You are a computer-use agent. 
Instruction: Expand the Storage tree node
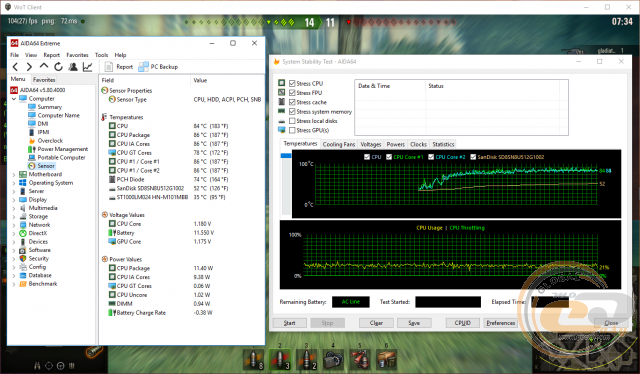click(x=14, y=216)
